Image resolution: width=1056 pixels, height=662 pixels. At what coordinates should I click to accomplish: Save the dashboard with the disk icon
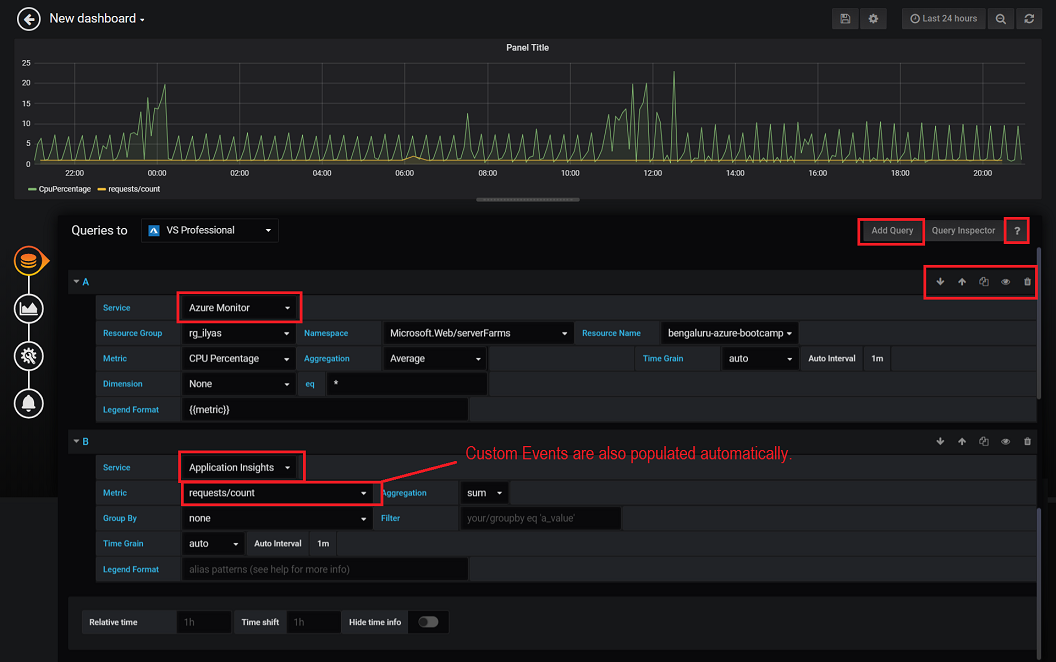[845, 19]
